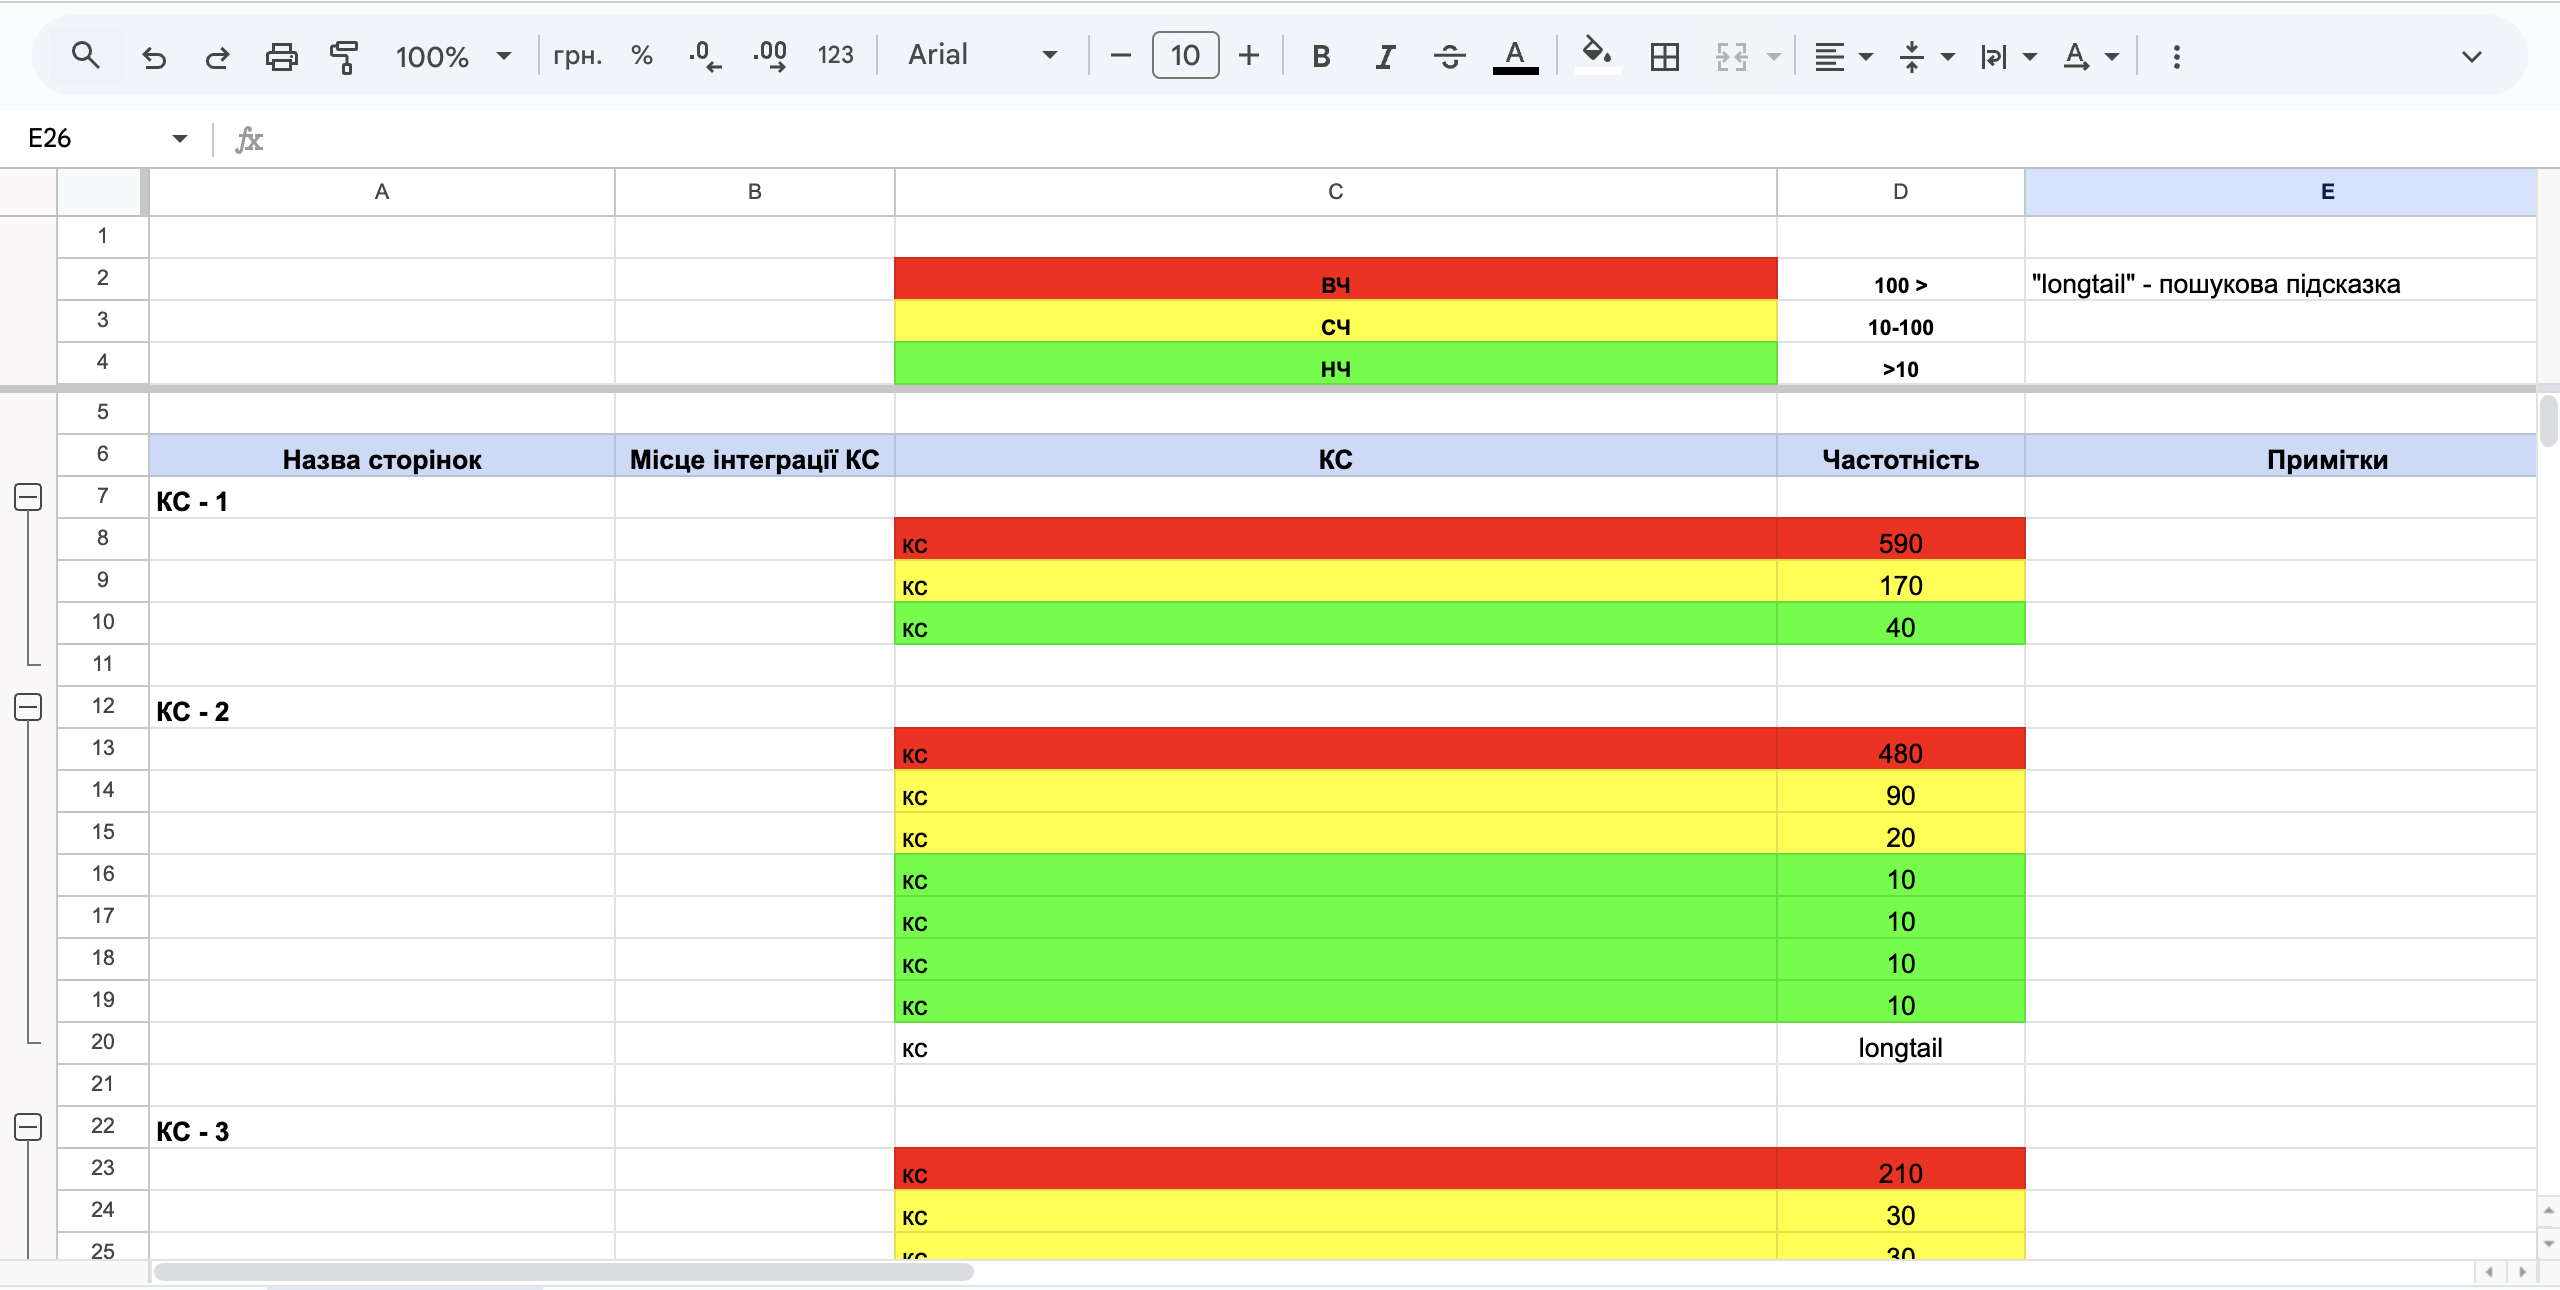This screenshot has width=2560, height=1290.
Task: Decrease decimal places
Action: [705, 56]
